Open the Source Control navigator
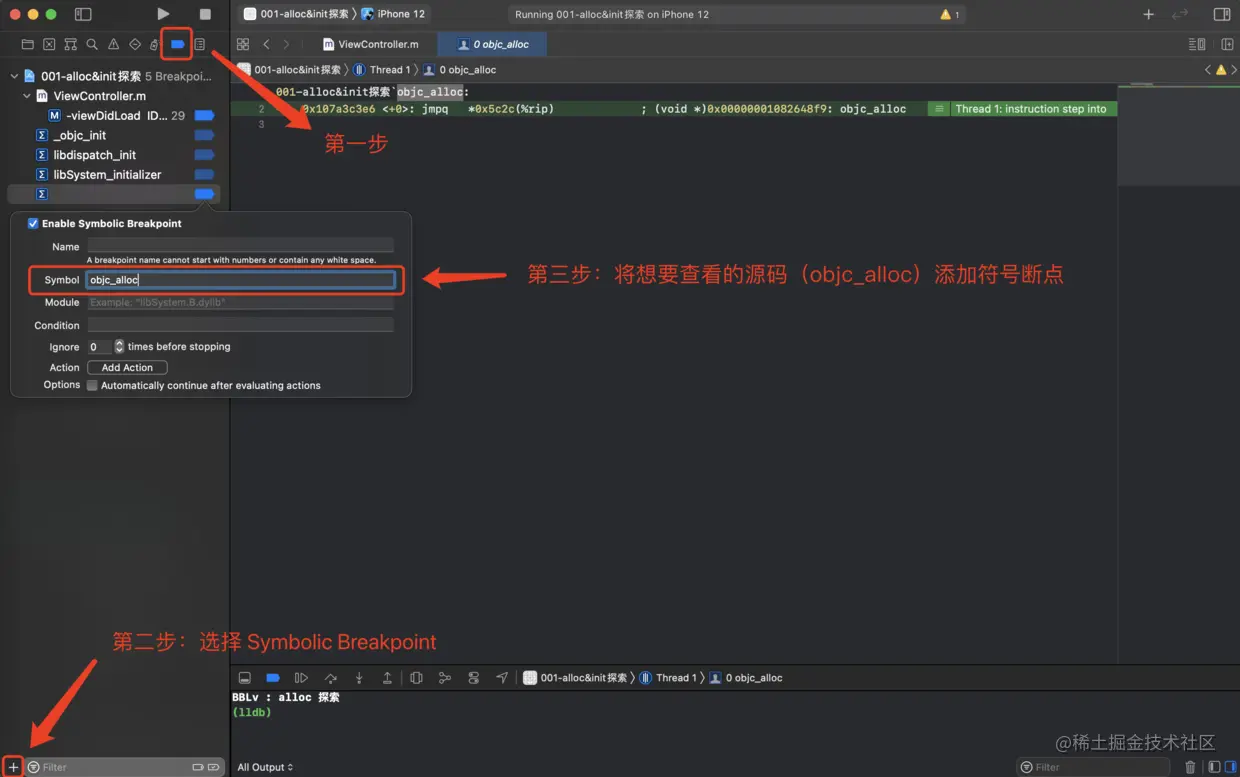 [49, 44]
